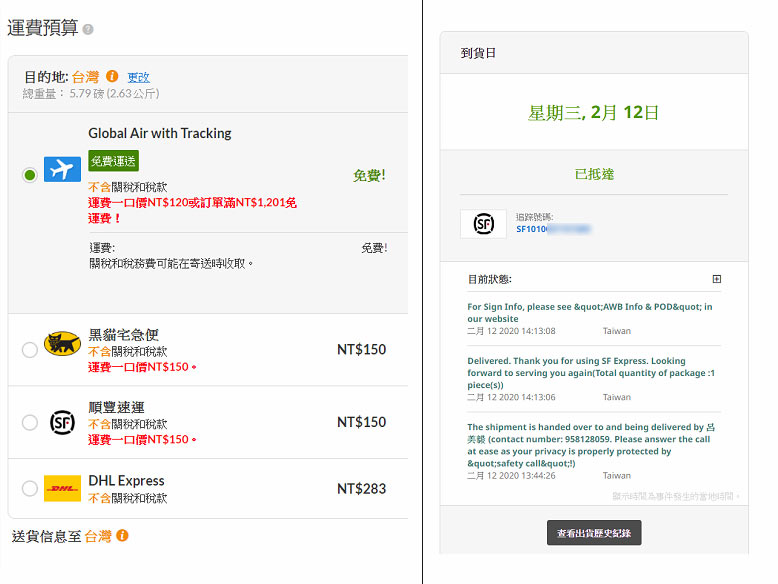Open the SF1010 tracking number link
Image resolution: width=778 pixels, height=584 pixels.
[x=553, y=229]
